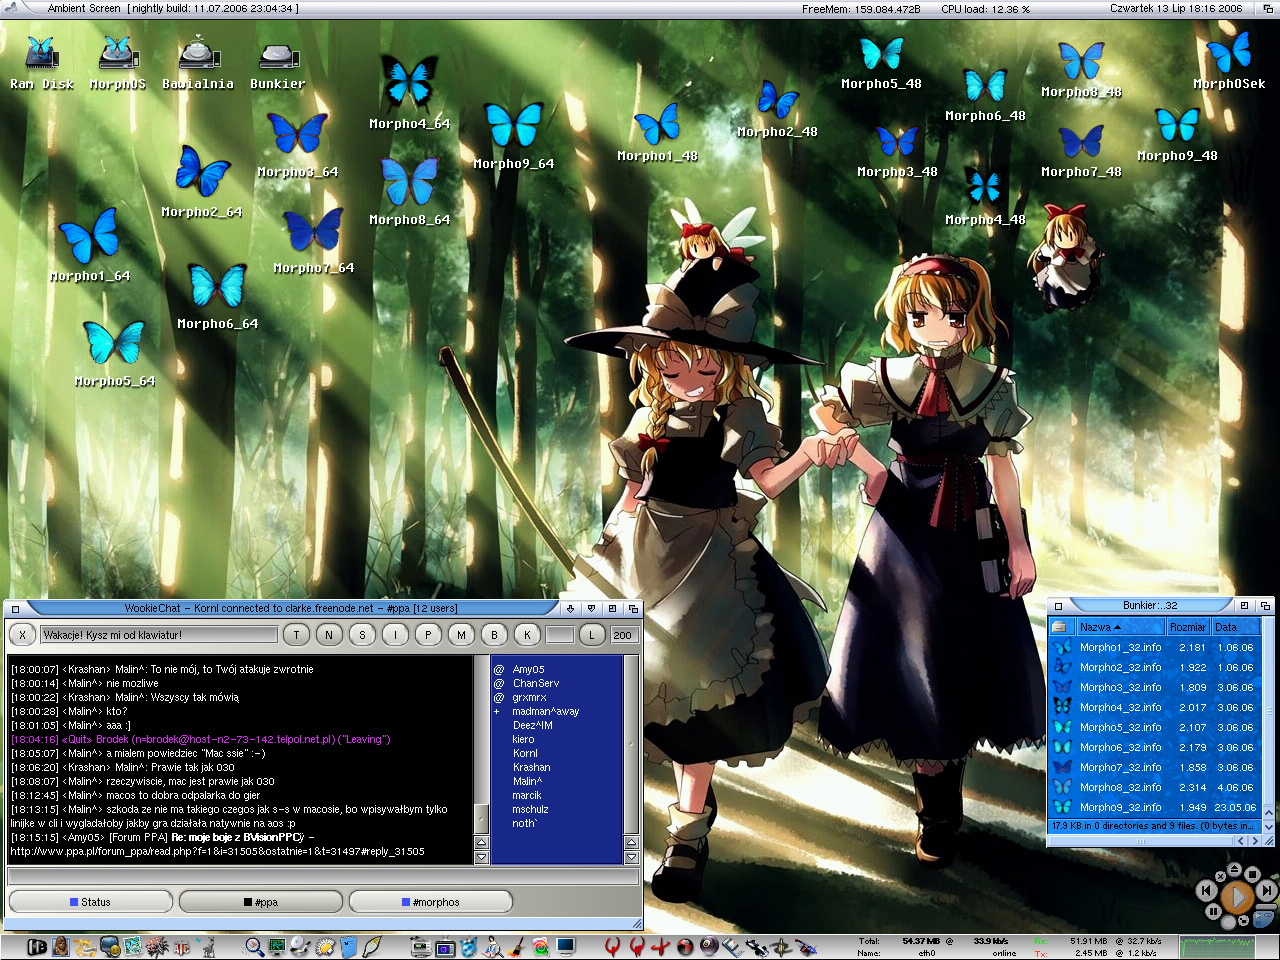Click the Bunkier window scroll-right arrow
The width and height of the screenshot is (1280, 960).
click(x=1255, y=842)
